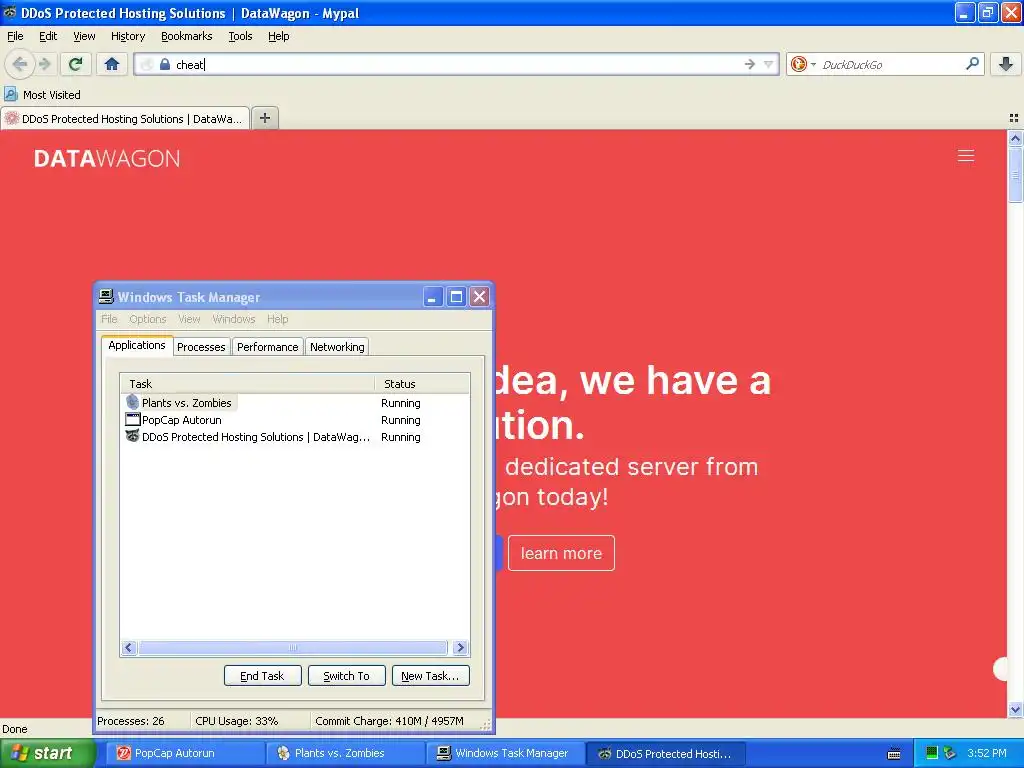Open the browser Edit menu
Screen dimensions: 1024x768
[x=48, y=36]
